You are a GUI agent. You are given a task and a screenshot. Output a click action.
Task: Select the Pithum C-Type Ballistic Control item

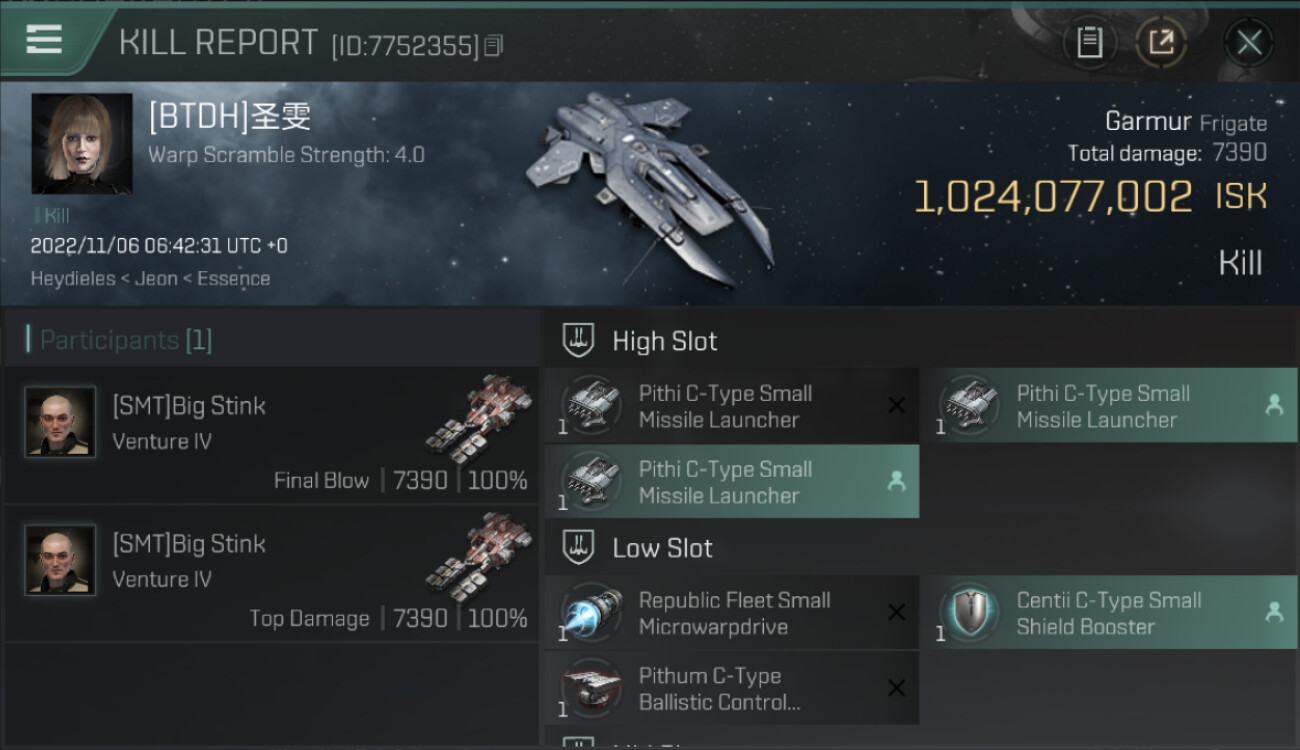coord(732,689)
